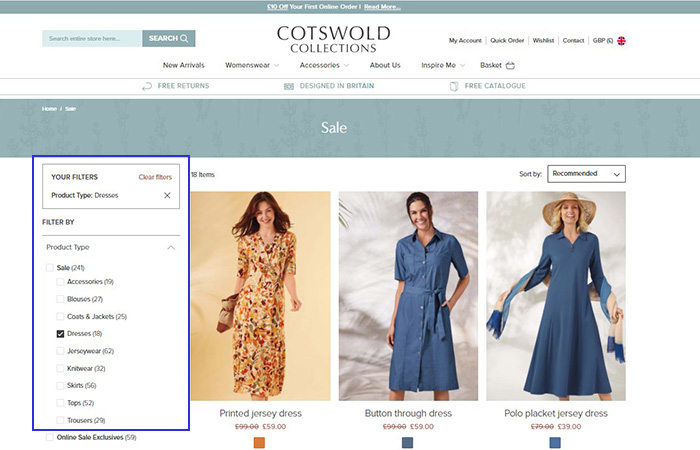This screenshot has height=450, width=700.
Task: Expand the Womenswear menu chevron
Action: pos(276,66)
